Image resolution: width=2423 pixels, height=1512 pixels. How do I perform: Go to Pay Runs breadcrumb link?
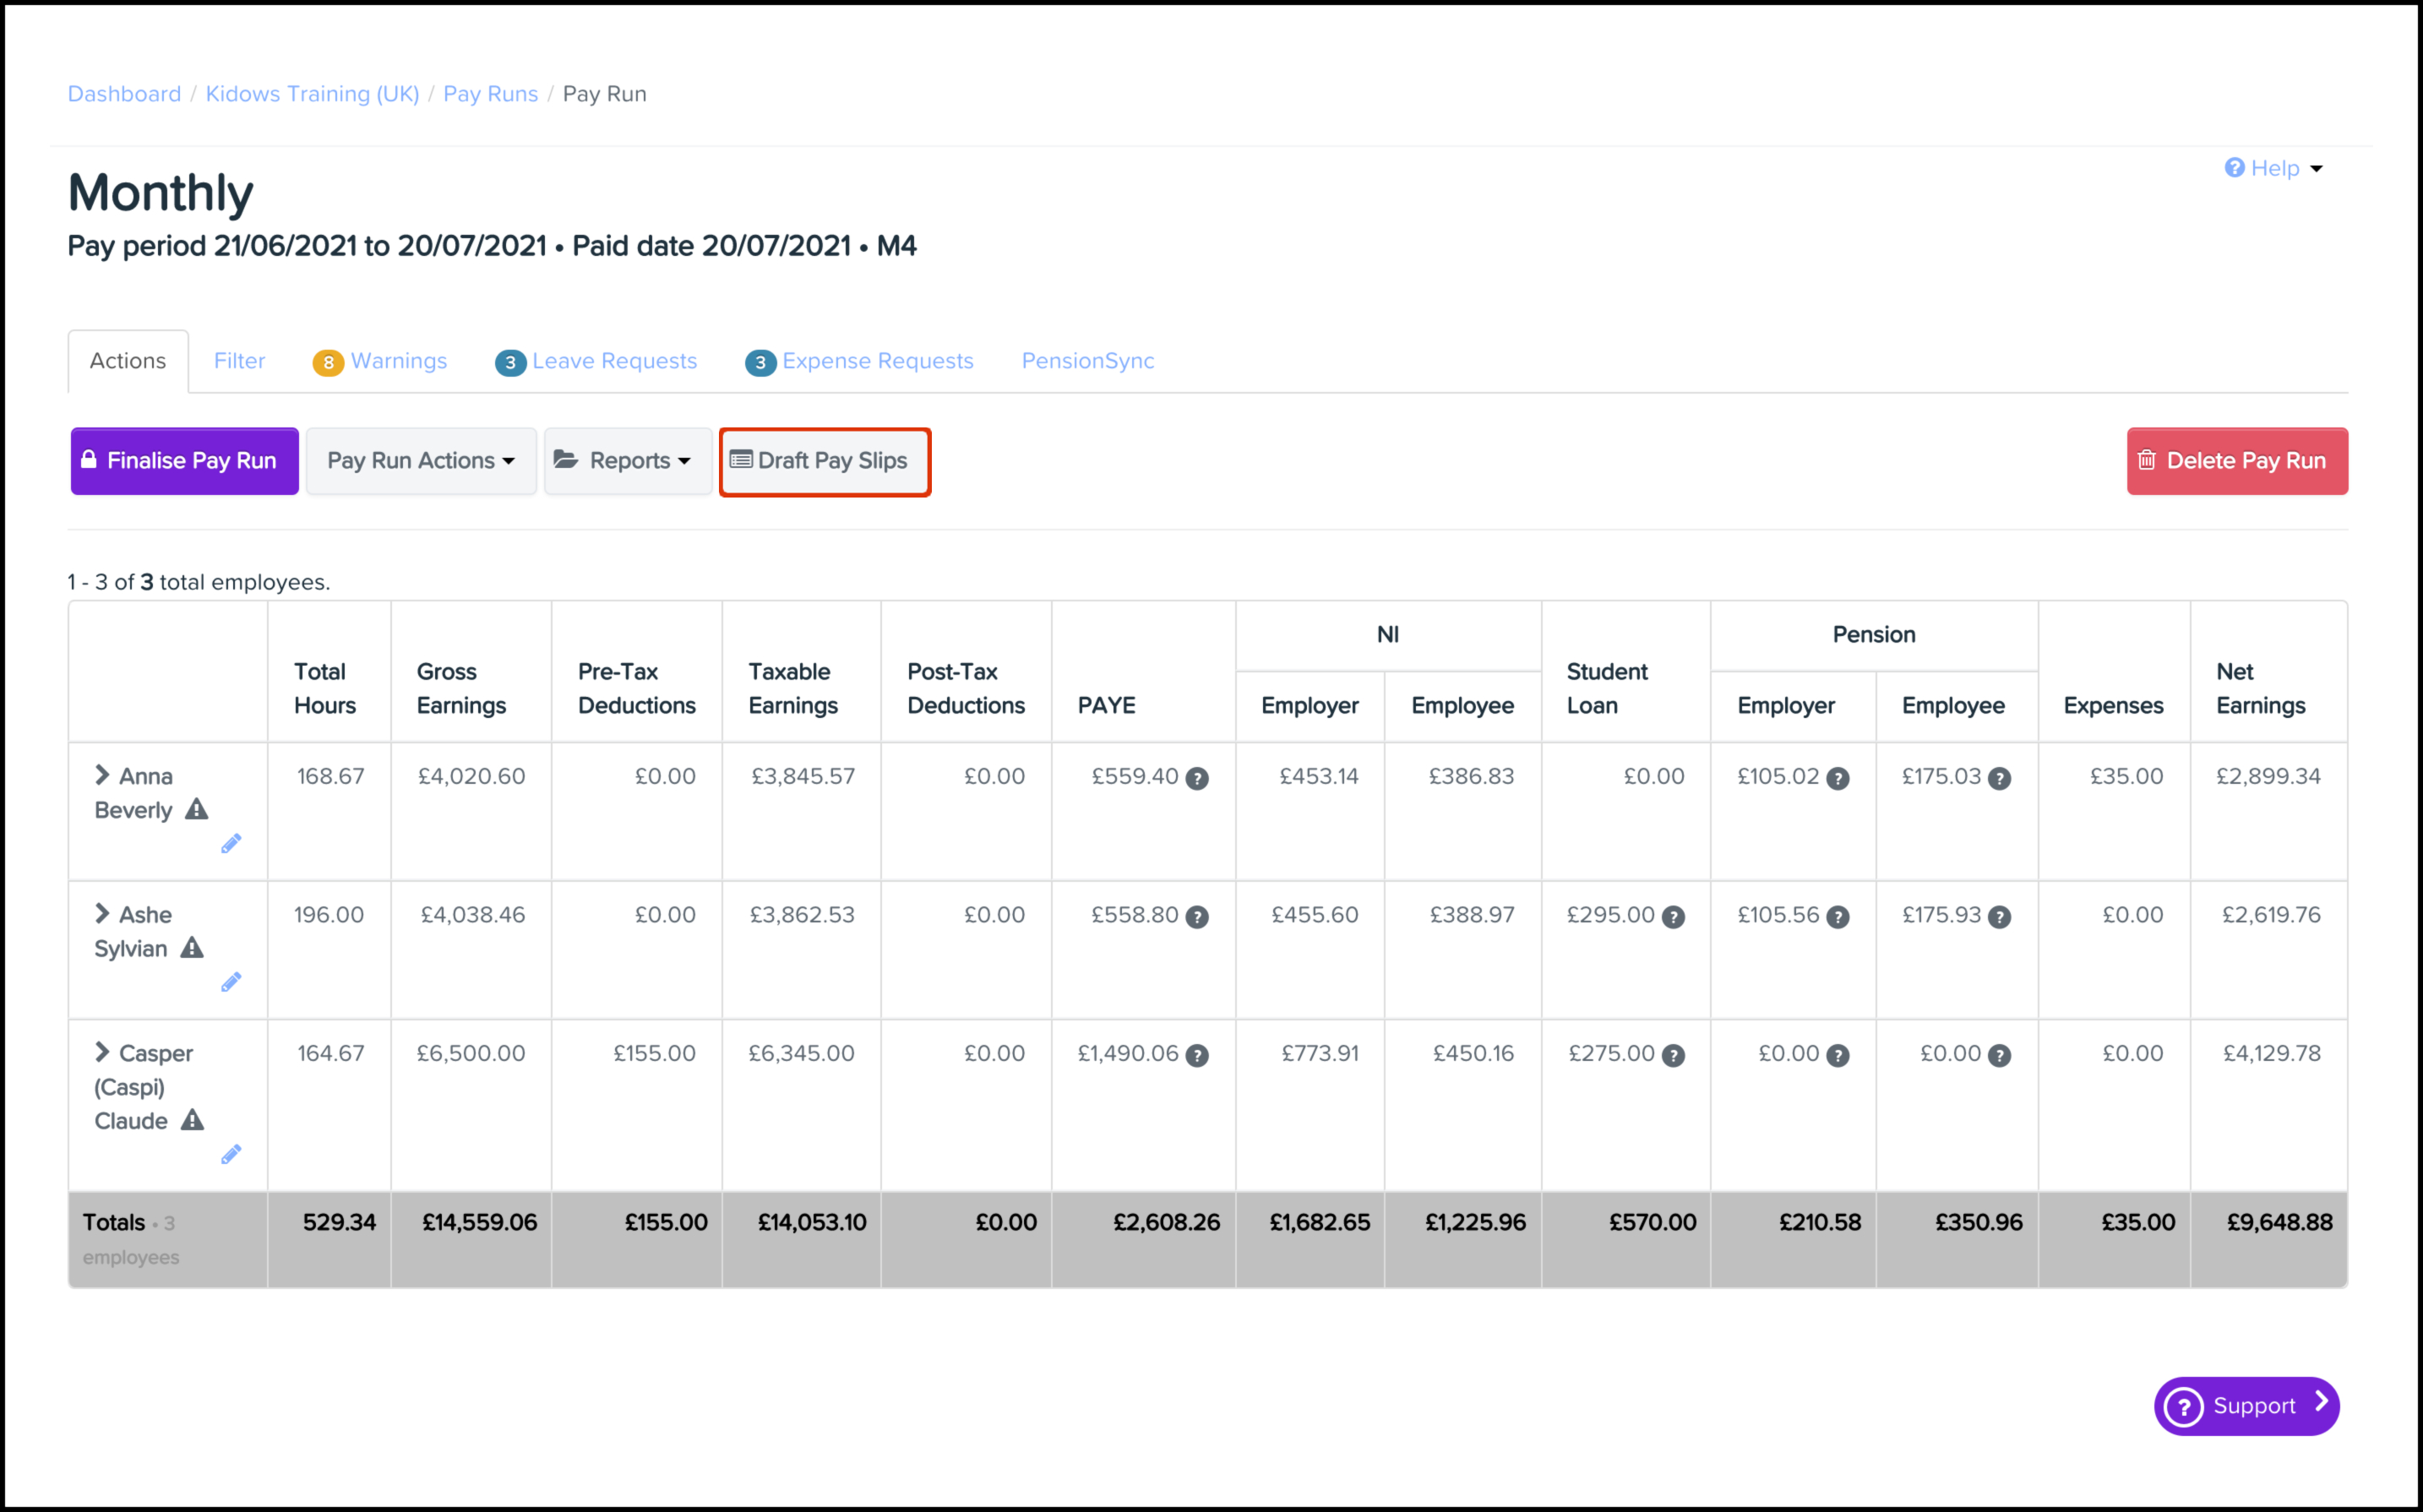[490, 94]
